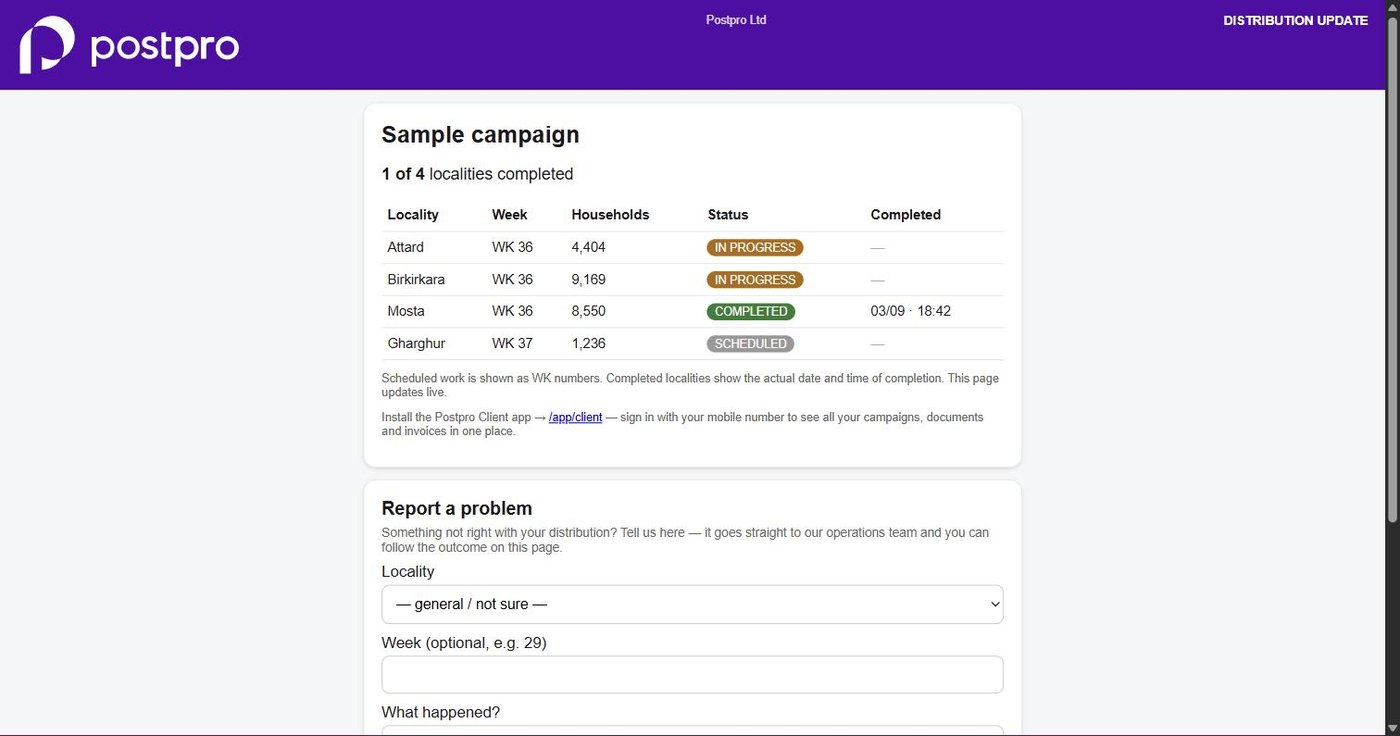Click the Sample campaign heading
This screenshot has width=1400, height=736.
pos(480,135)
